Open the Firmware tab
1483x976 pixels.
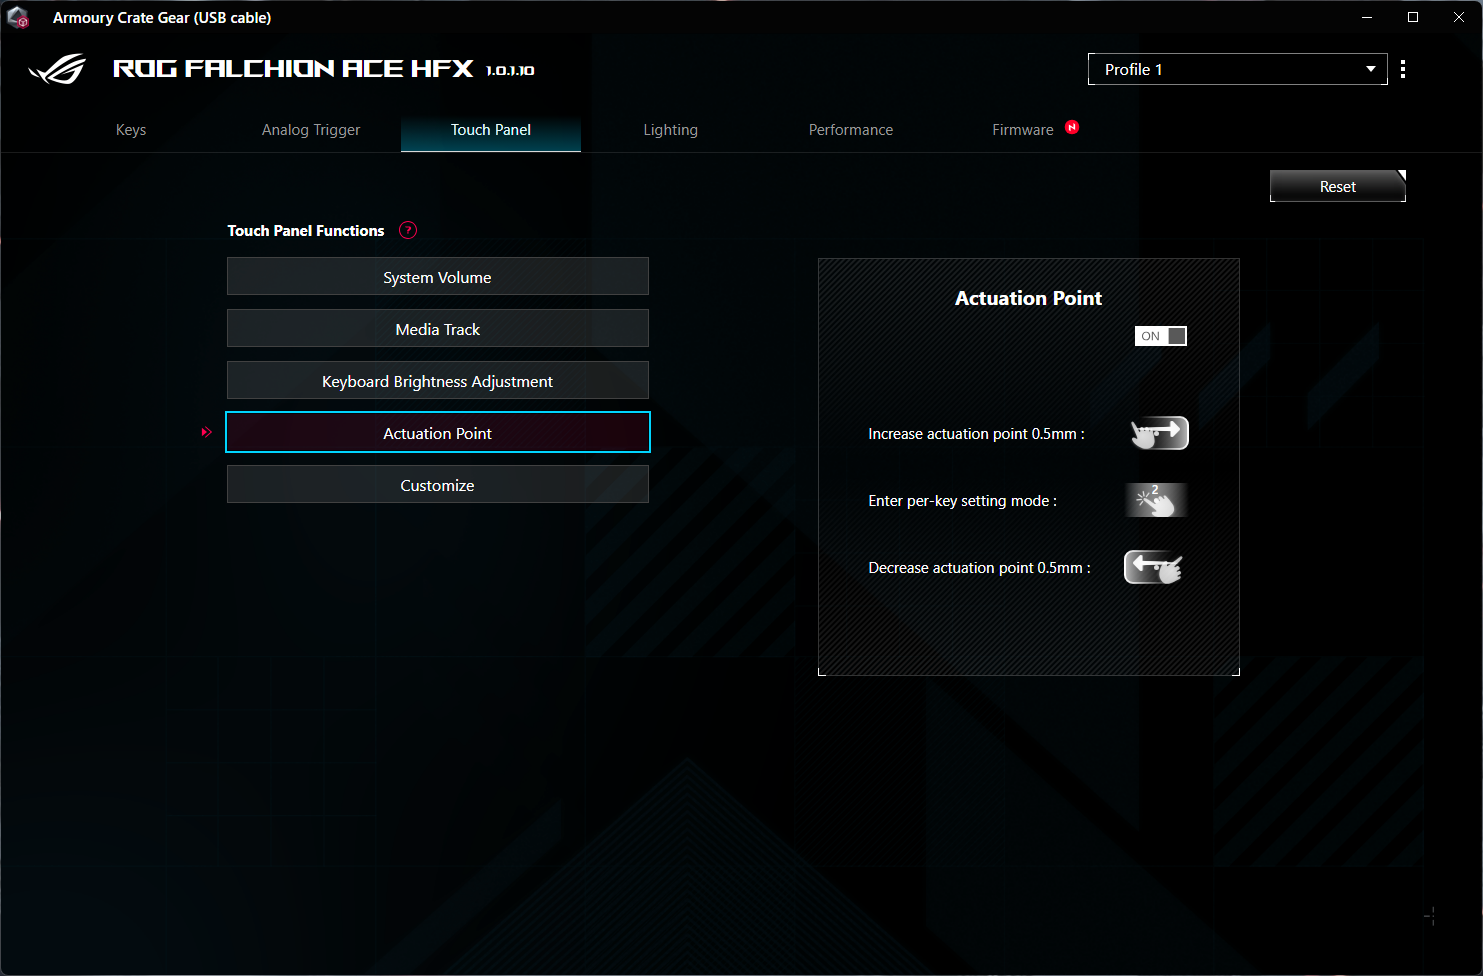(x=1023, y=130)
